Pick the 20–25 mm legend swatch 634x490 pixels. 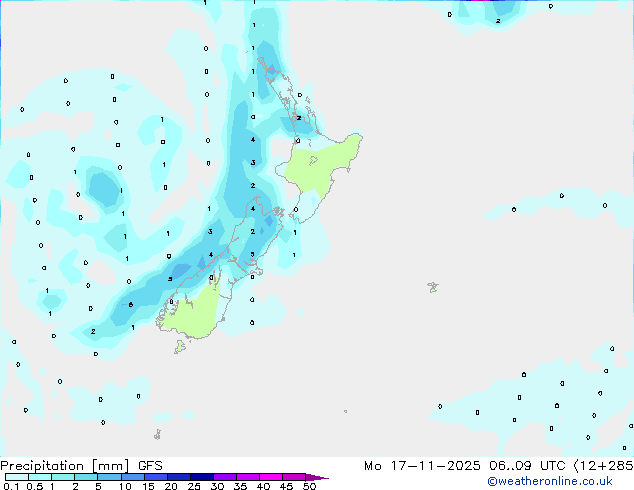pos(179,477)
